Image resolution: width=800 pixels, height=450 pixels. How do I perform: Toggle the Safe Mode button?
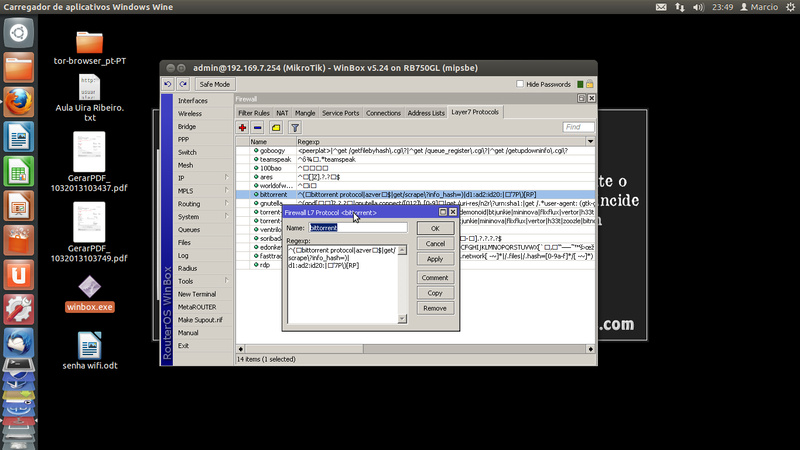(214, 85)
